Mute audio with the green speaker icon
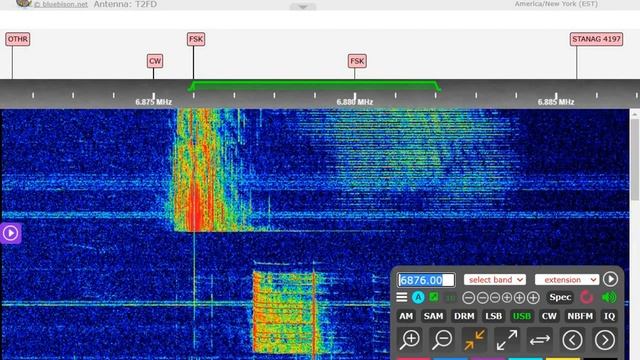This screenshot has height=360, width=640. (x=609, y=297)
